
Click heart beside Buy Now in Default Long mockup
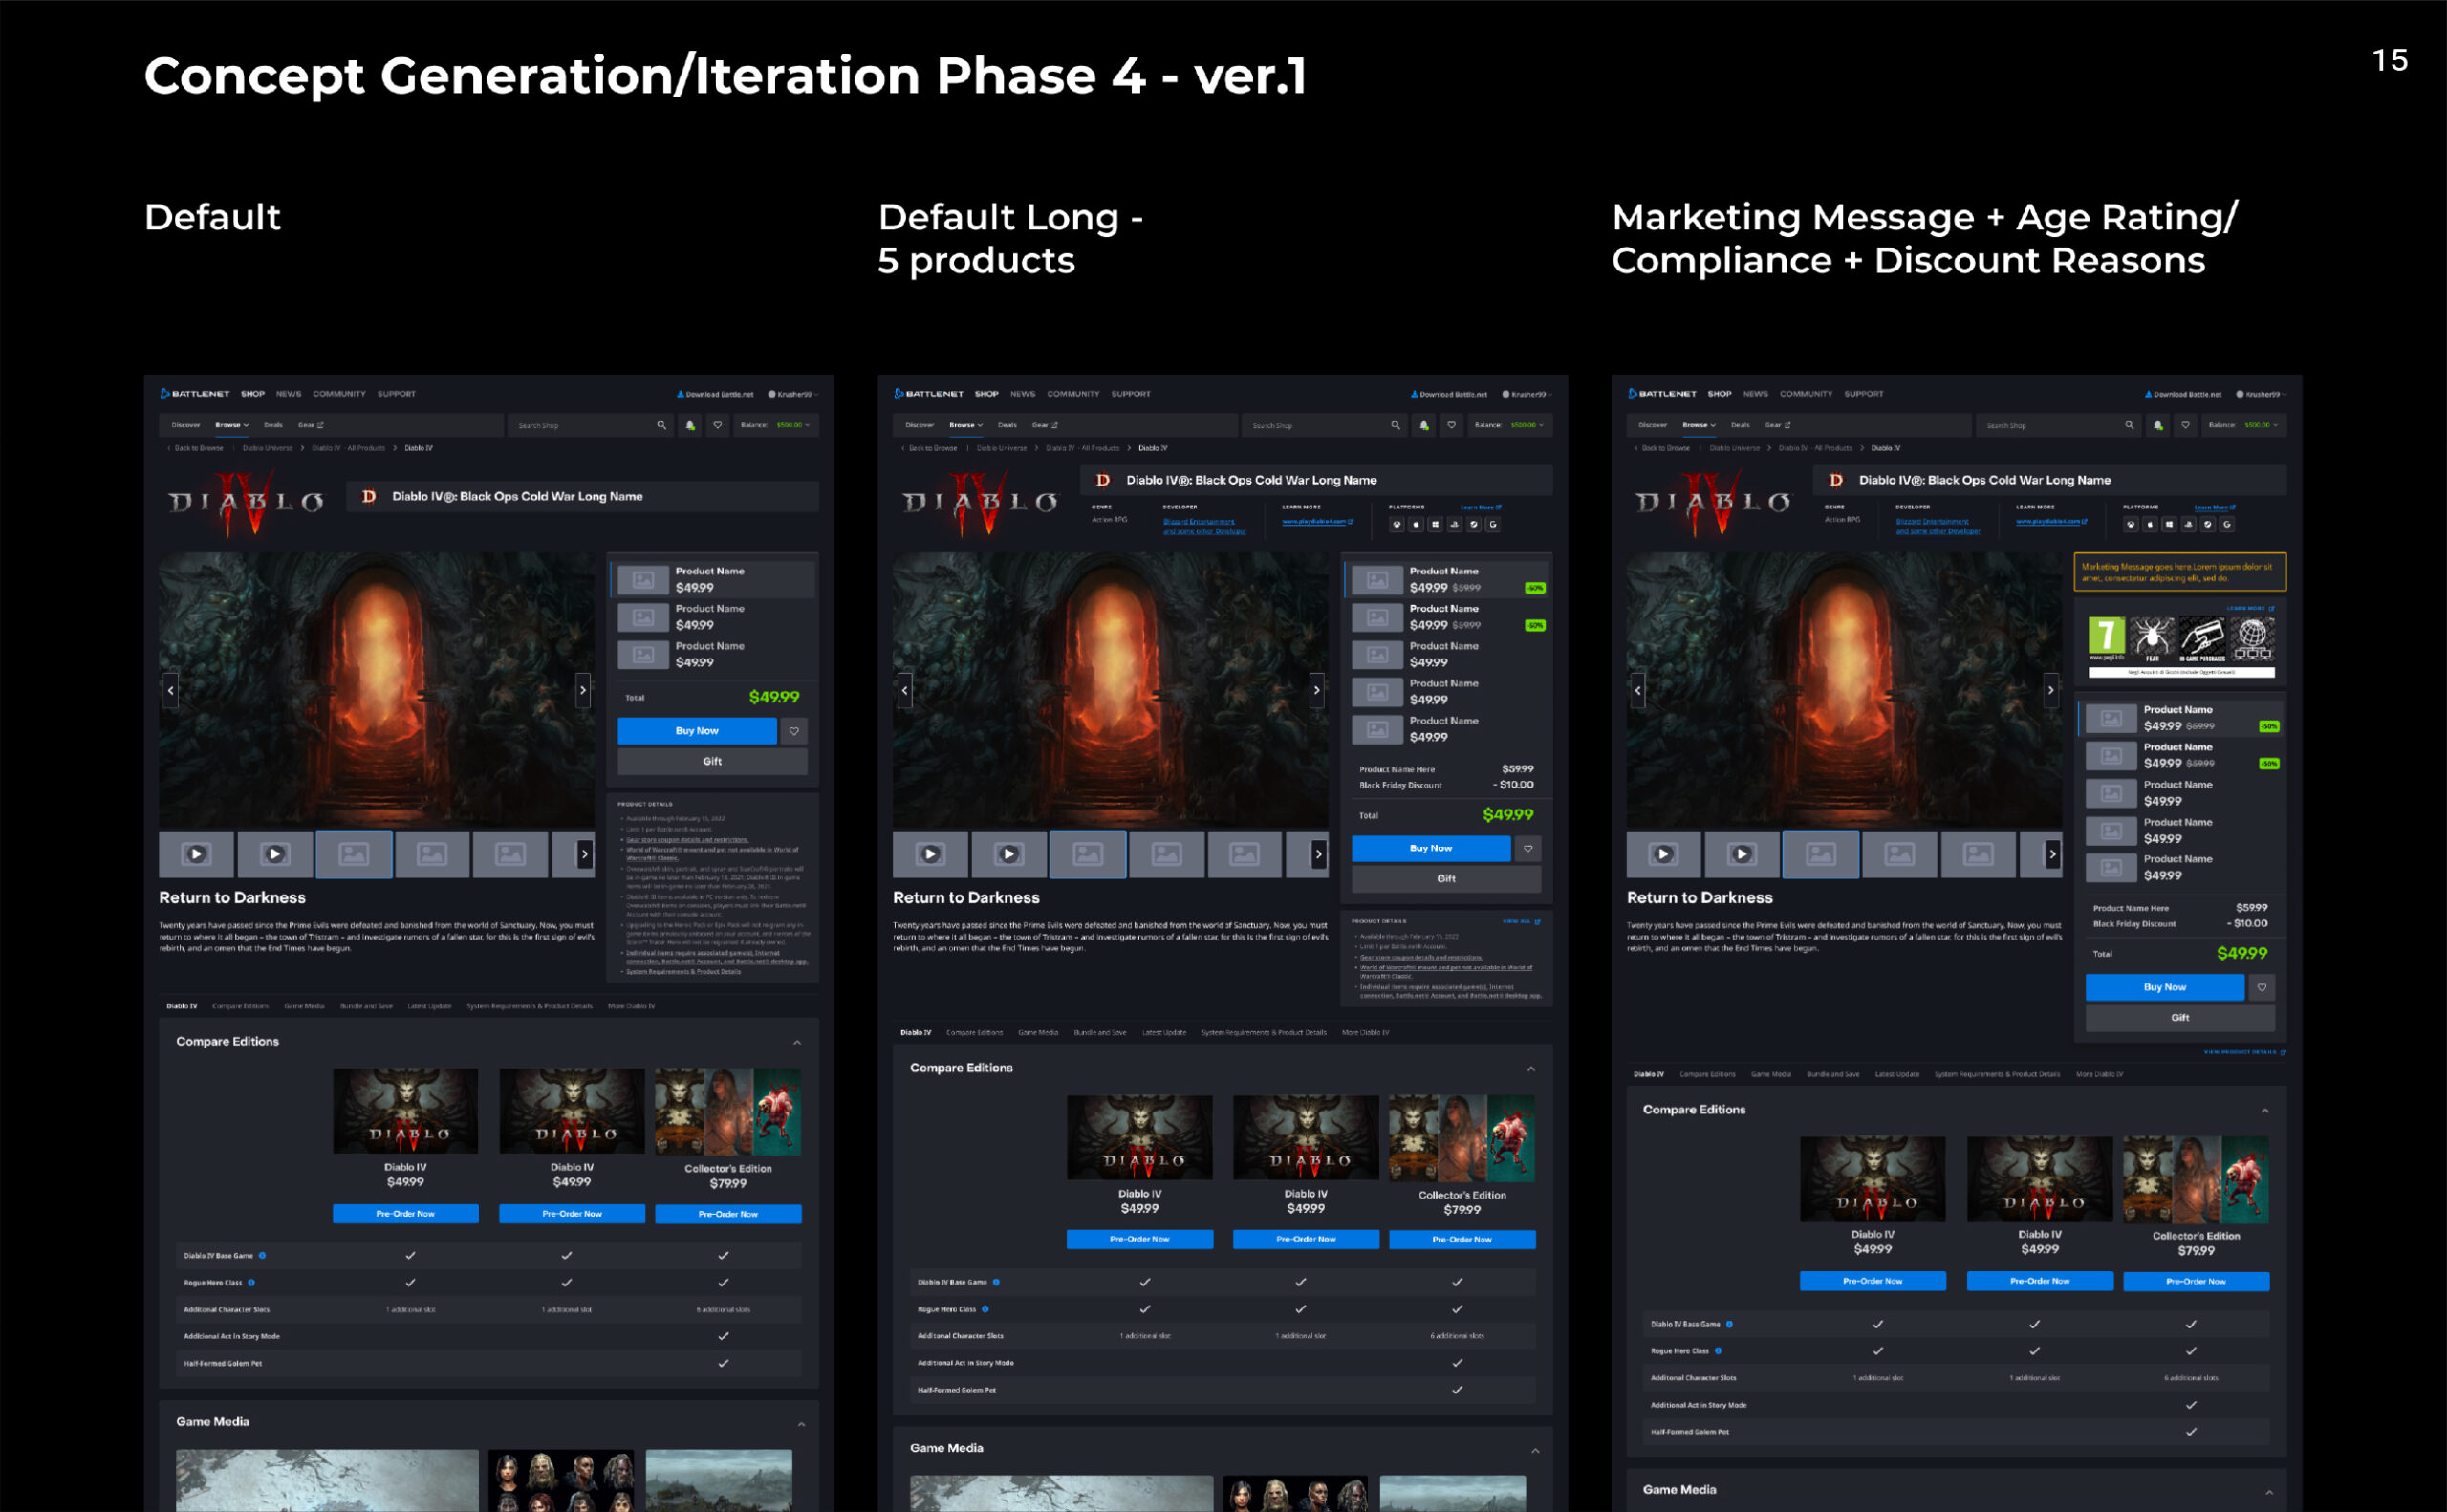tap(1528, 848)
